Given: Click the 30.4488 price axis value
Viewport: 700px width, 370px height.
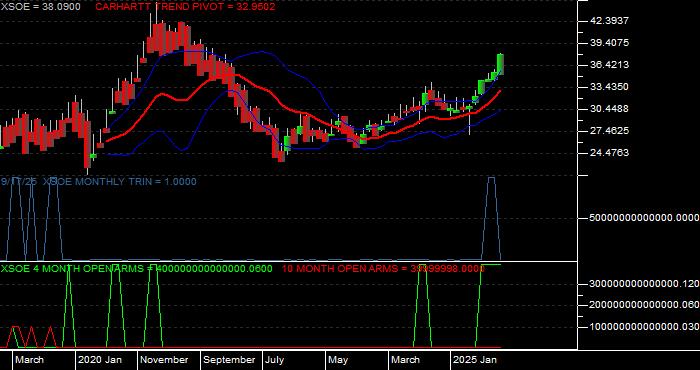Looking at the screenshot, I should tap(609, 109).
